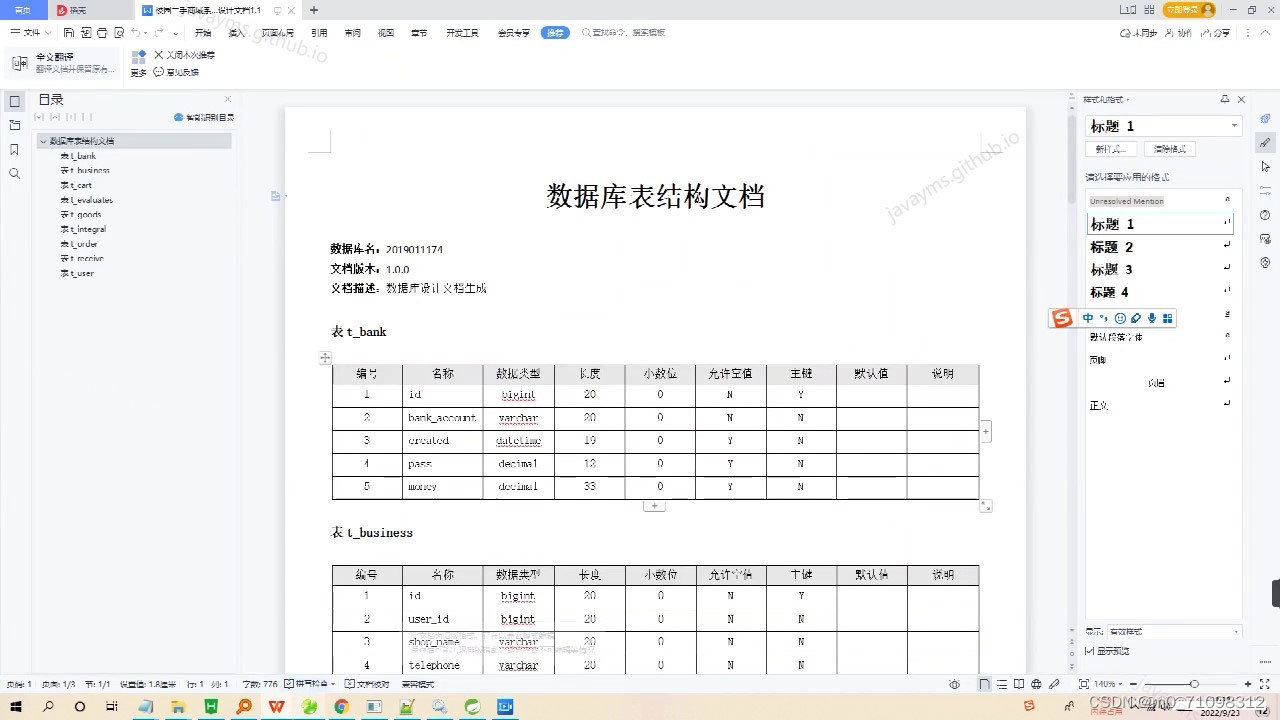Open a new document tab with plus

click(314, 10)
